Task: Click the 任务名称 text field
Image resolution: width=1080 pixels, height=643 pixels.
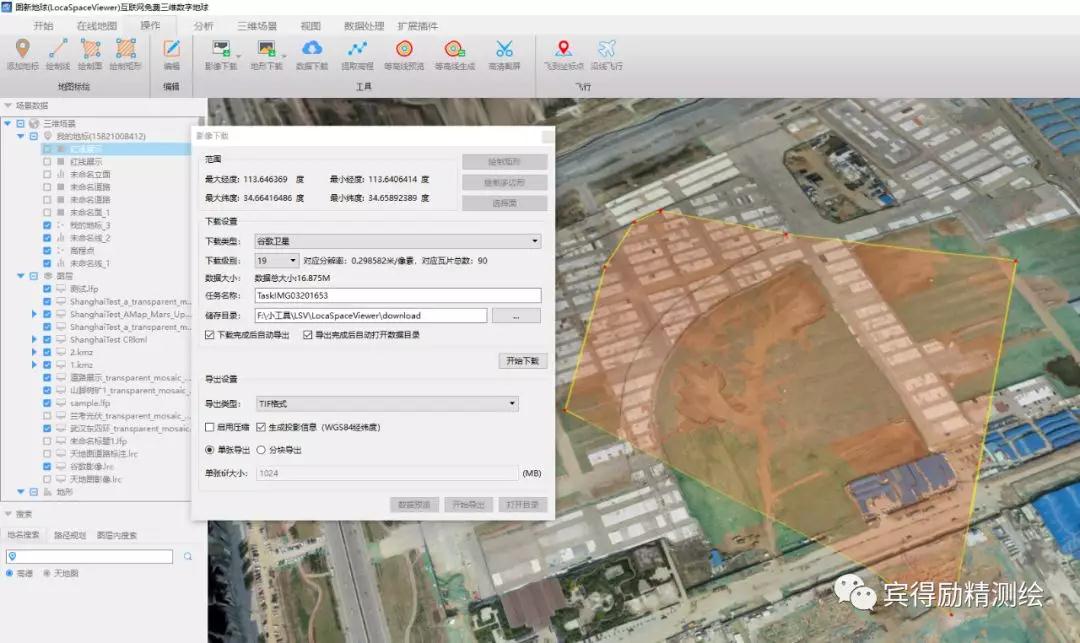Action: (397, 296)
